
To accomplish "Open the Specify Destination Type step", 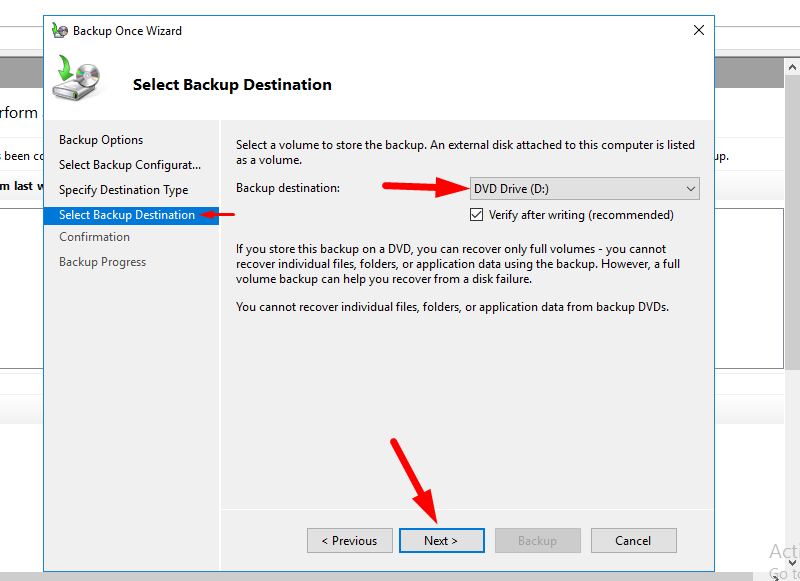I will pos(123,190).
